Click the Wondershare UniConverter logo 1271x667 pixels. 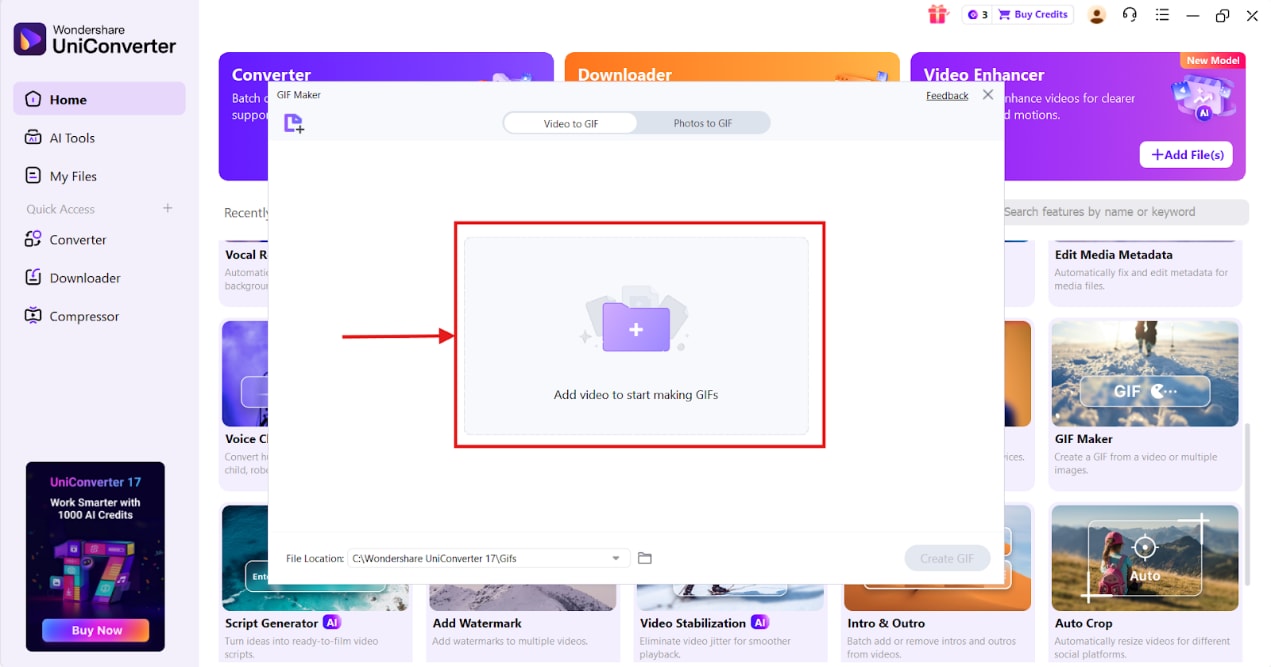[x=95, y=39]
